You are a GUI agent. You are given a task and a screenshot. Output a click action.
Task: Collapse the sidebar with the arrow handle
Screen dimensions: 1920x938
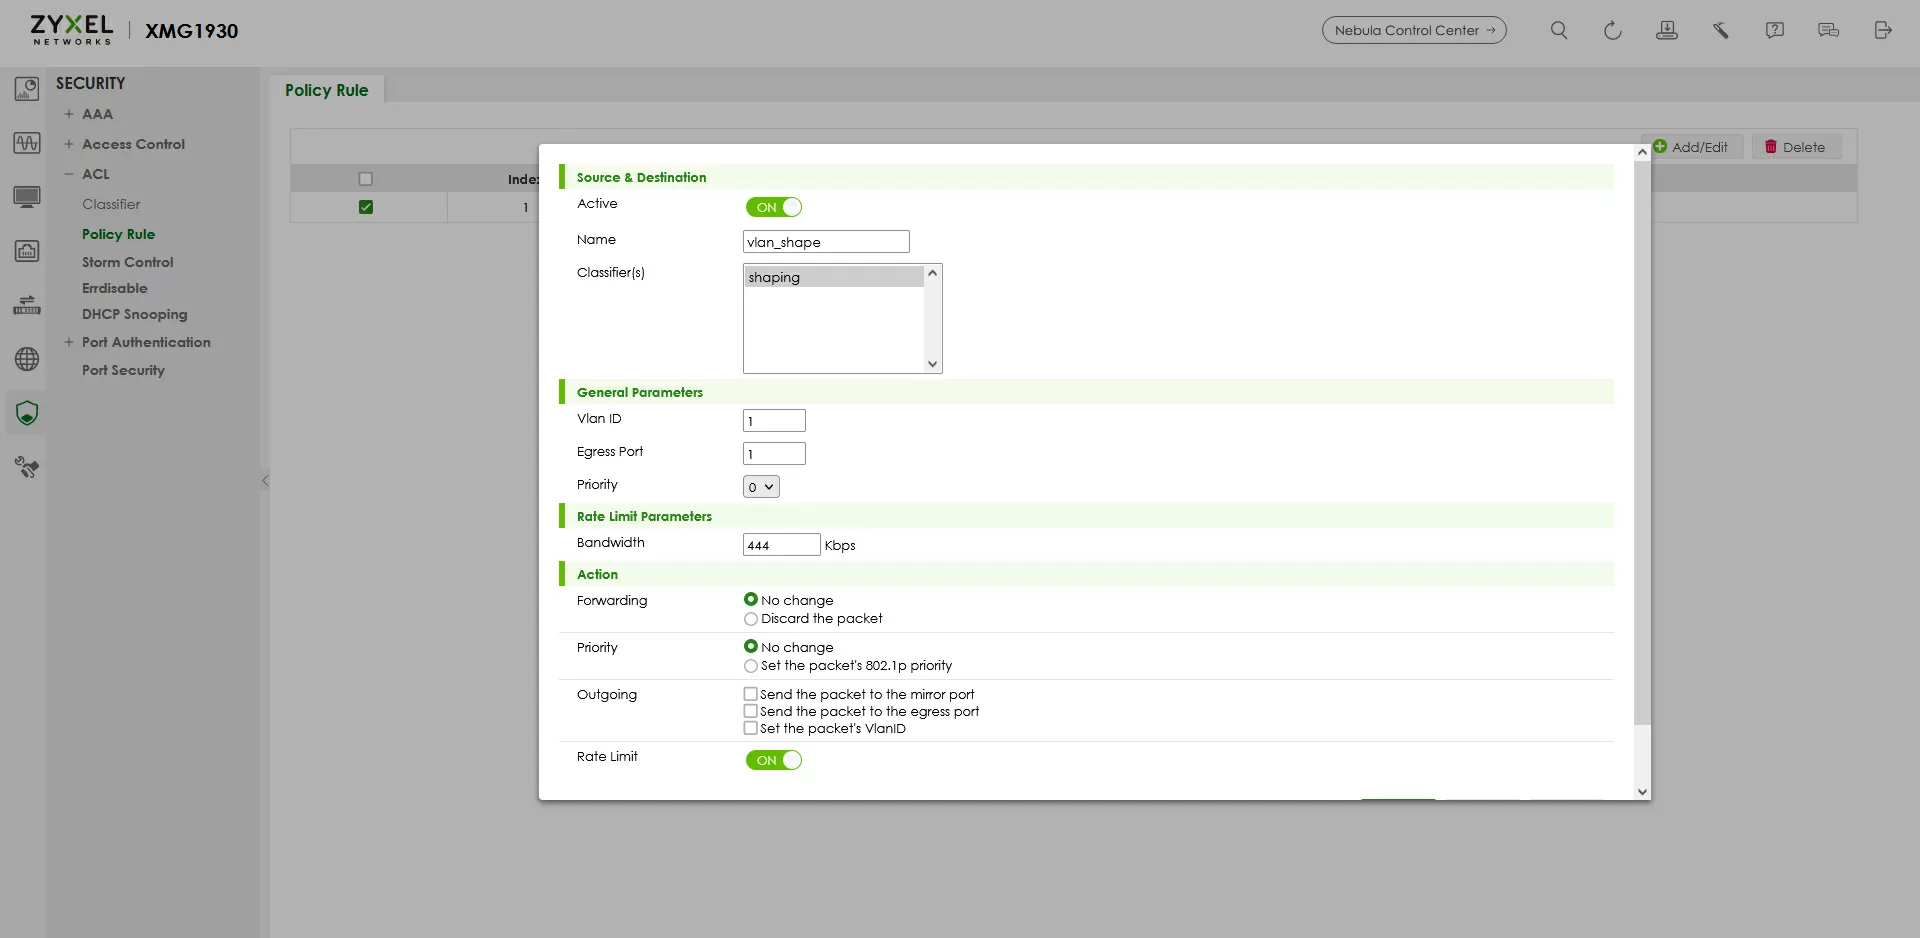point(265,481)
